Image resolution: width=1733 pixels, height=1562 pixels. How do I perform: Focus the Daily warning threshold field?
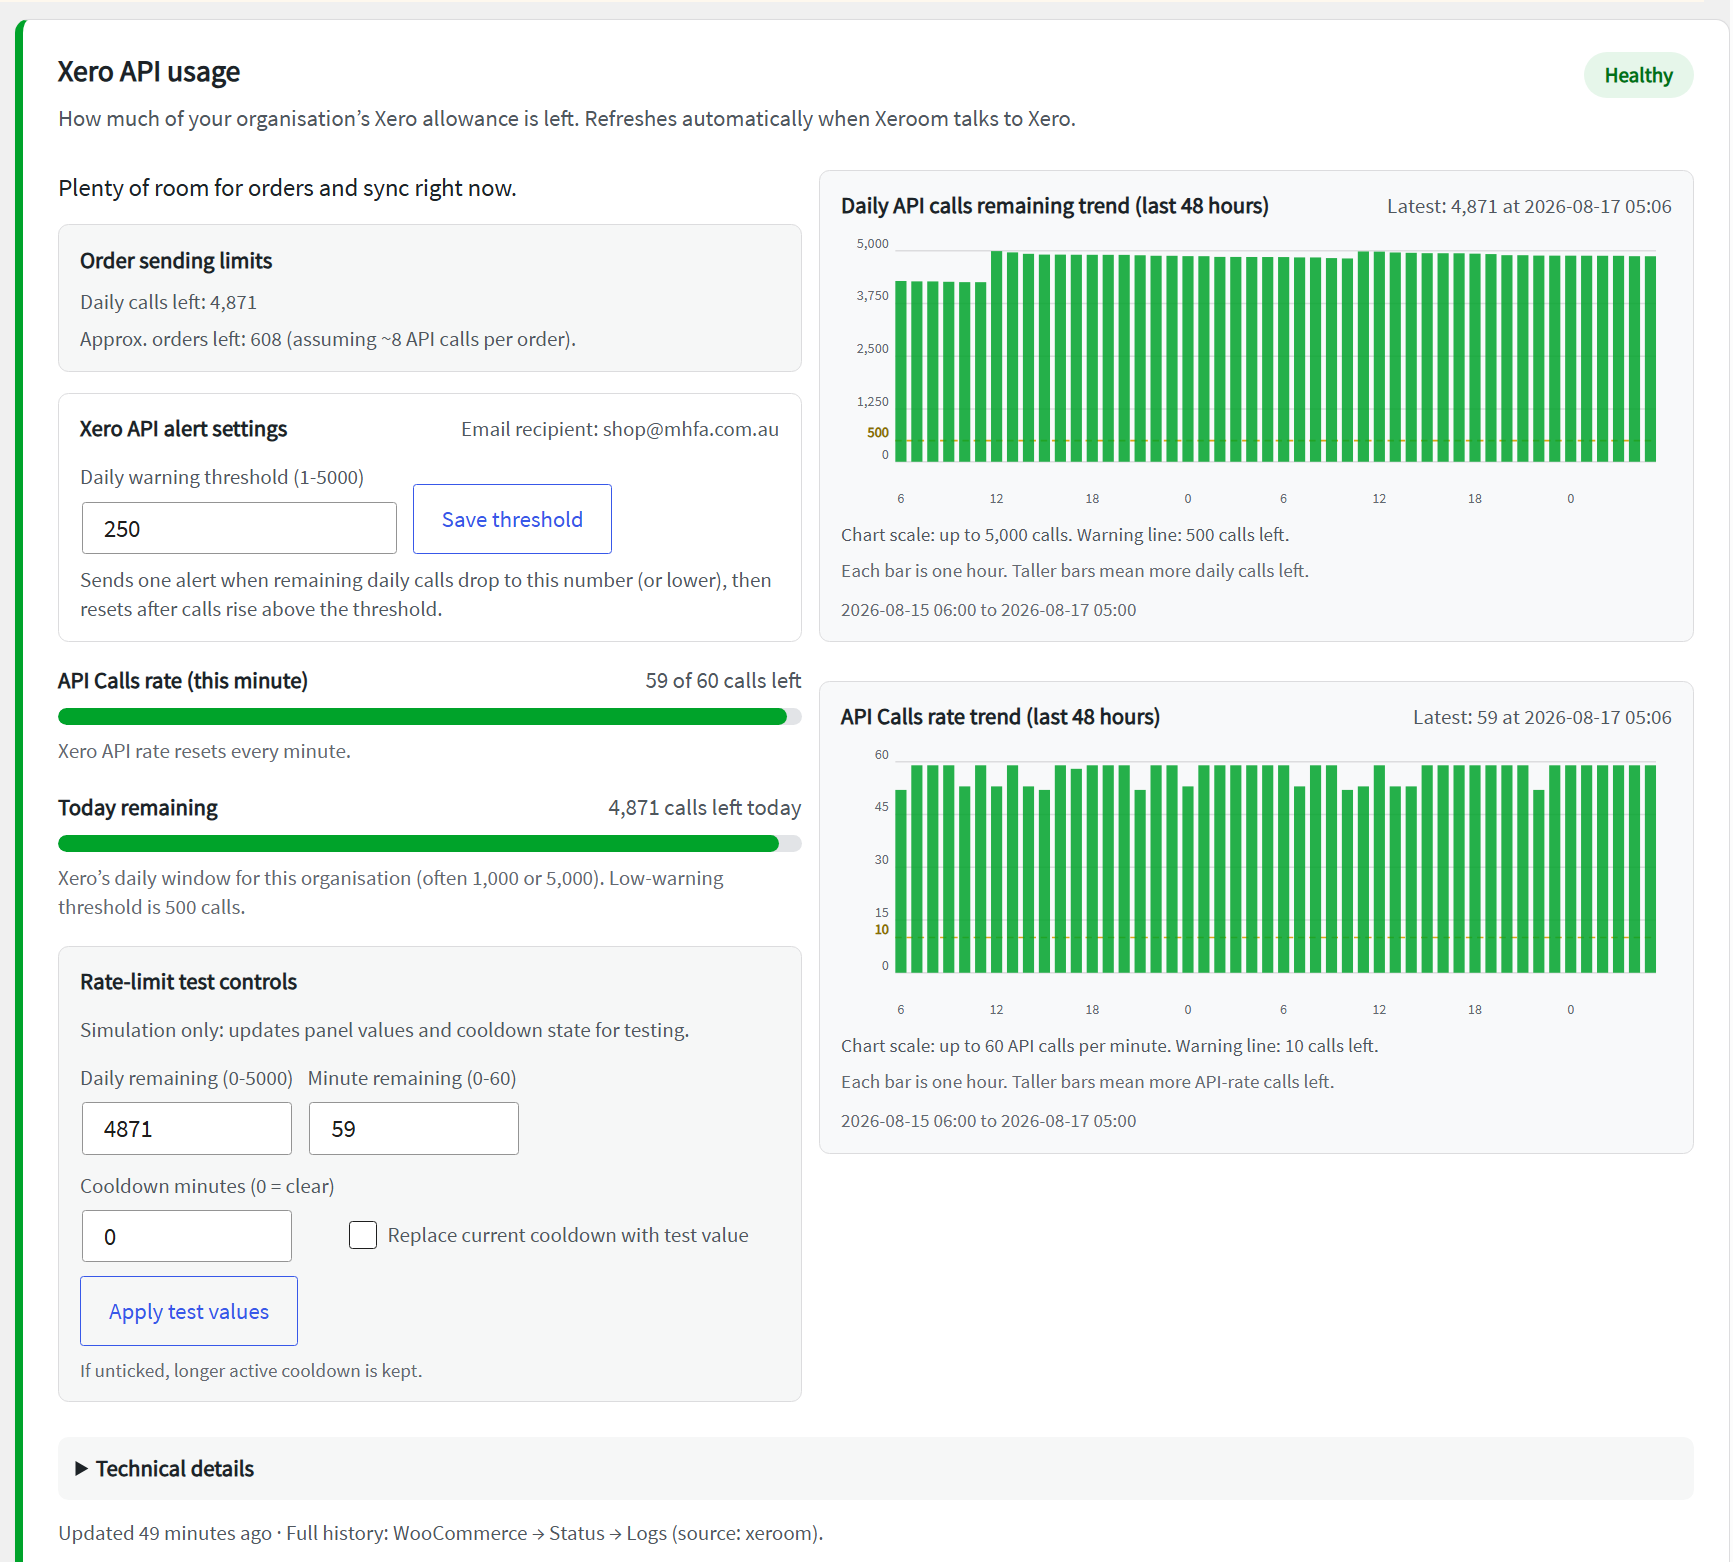240,528
